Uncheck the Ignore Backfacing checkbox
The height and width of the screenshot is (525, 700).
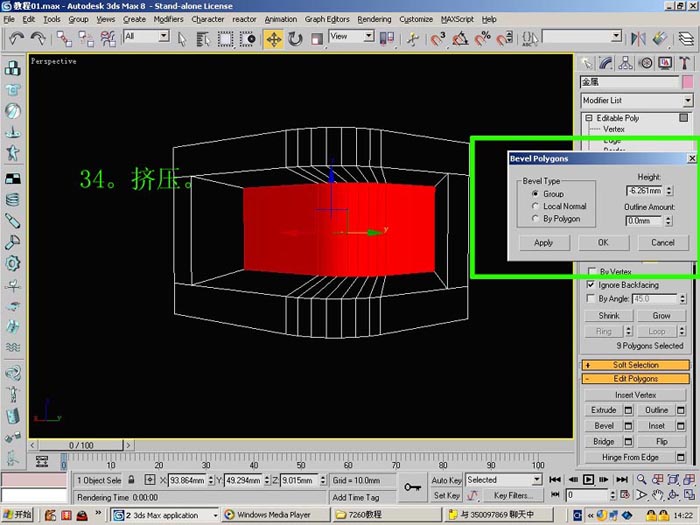point(591,285)
